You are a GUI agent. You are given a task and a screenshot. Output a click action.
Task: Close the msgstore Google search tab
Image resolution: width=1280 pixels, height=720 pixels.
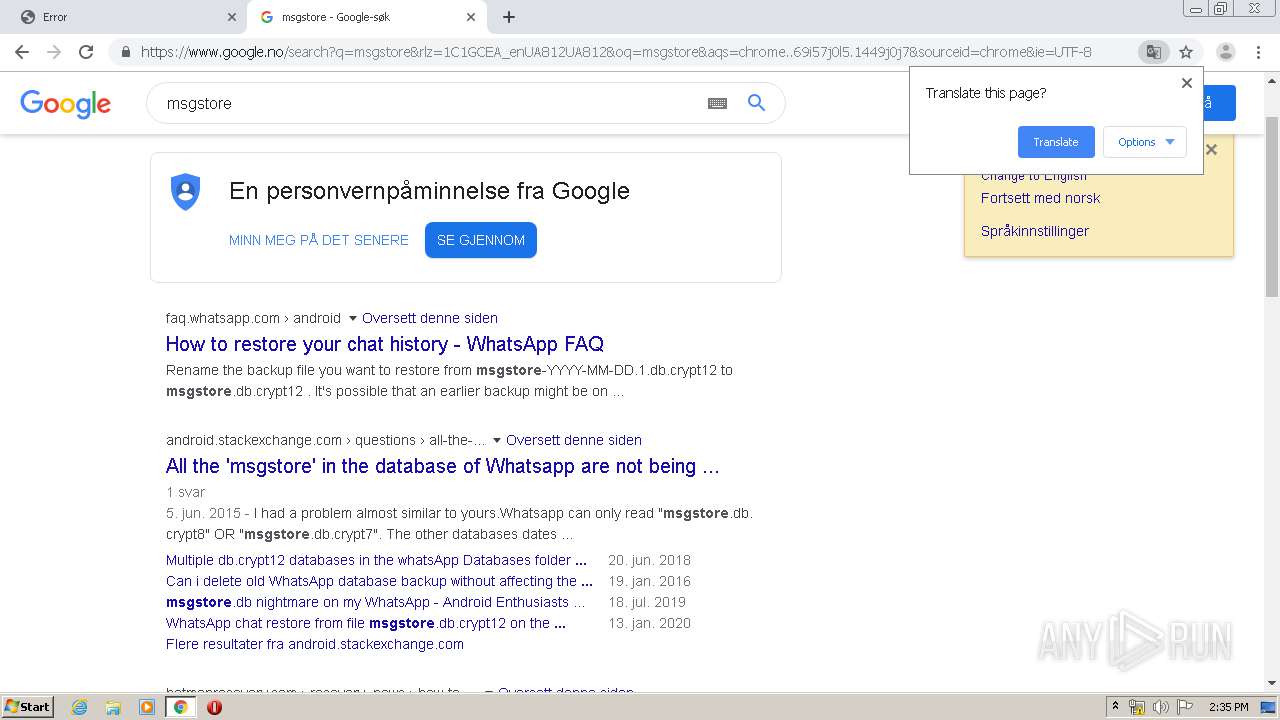click(x=471, y=17)
